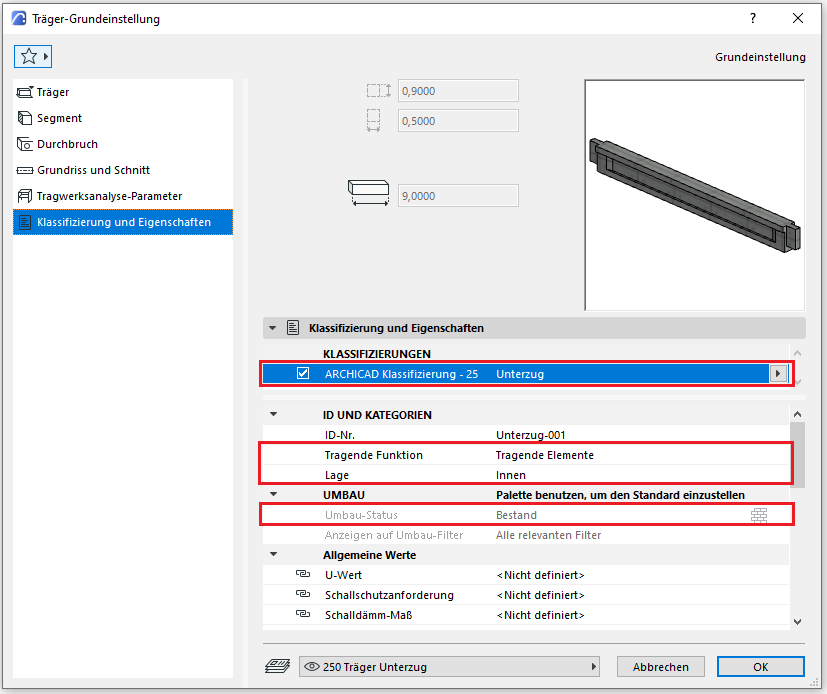Click the Schalldämm-Maß link chain icon
The width and height of the screenshot is (827, 694).
[303, 615]
